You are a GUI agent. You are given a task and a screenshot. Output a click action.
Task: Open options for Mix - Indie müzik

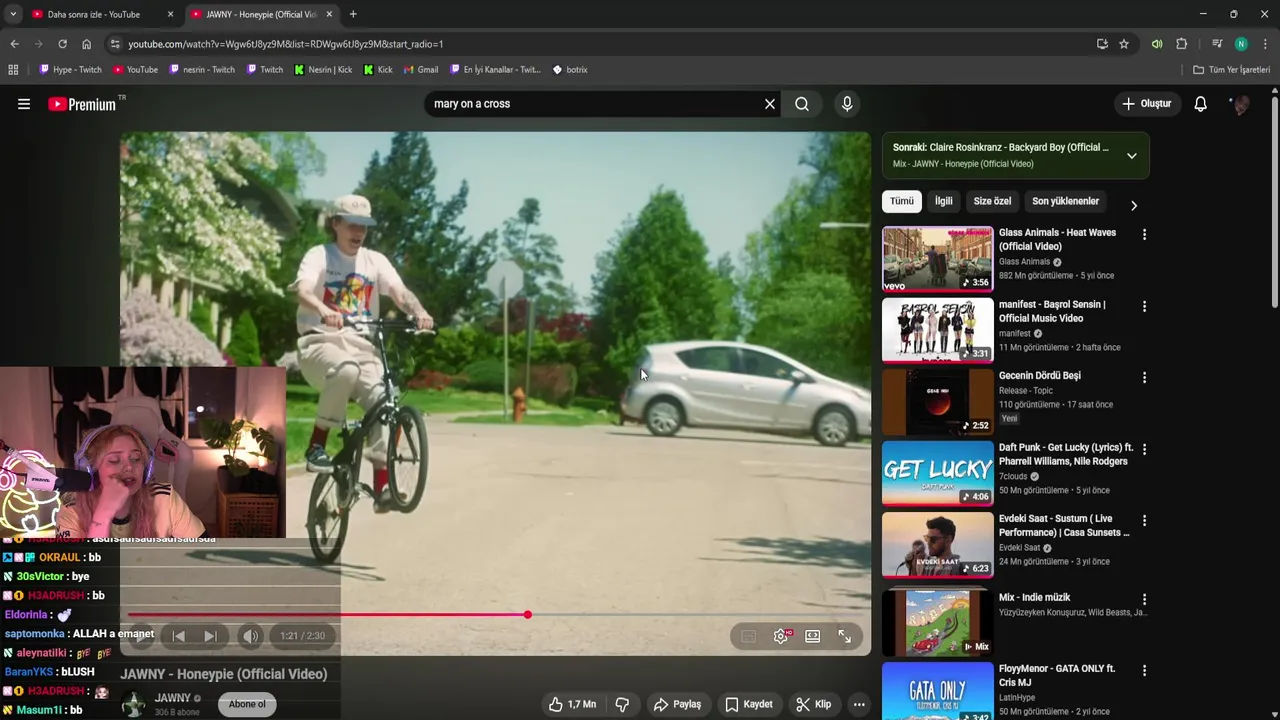pyautogui.click(x=1144, y=599)
